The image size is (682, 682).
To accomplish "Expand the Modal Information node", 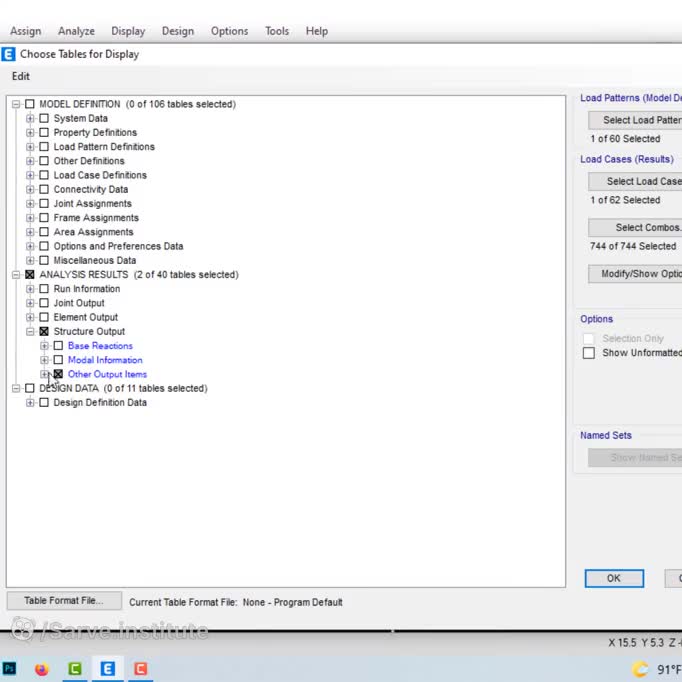I will click(44, 360).
